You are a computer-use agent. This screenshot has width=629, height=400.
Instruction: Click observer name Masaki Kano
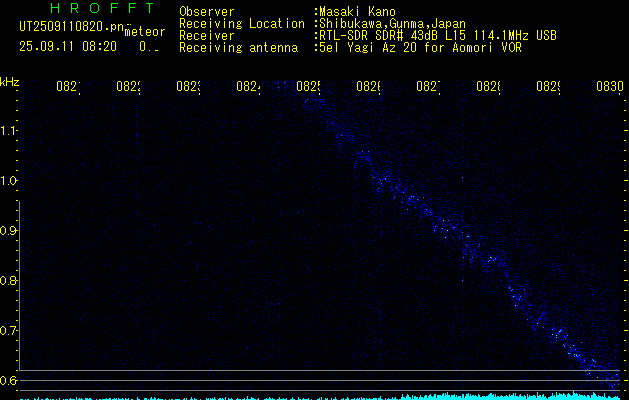coord(357,12)
